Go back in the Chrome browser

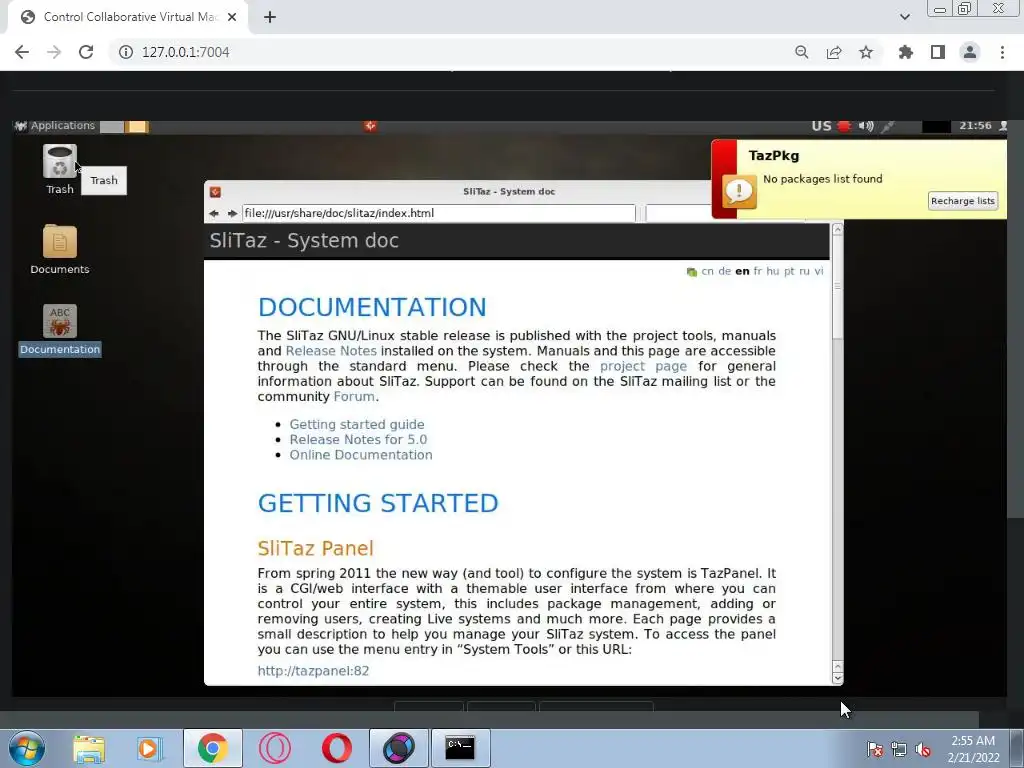pyautogui.click(x=22, y=52)
